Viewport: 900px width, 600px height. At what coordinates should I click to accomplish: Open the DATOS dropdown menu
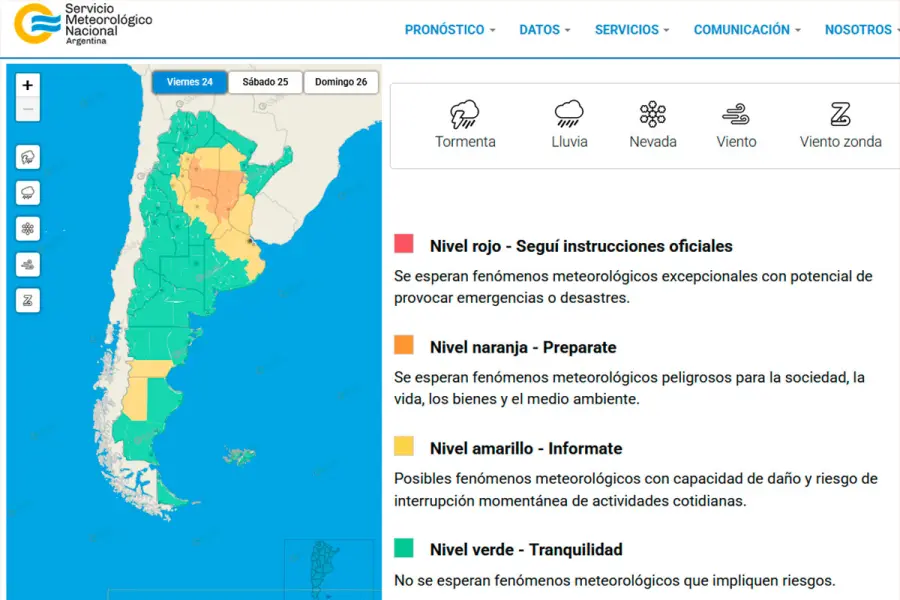click(x=545, y=30)
